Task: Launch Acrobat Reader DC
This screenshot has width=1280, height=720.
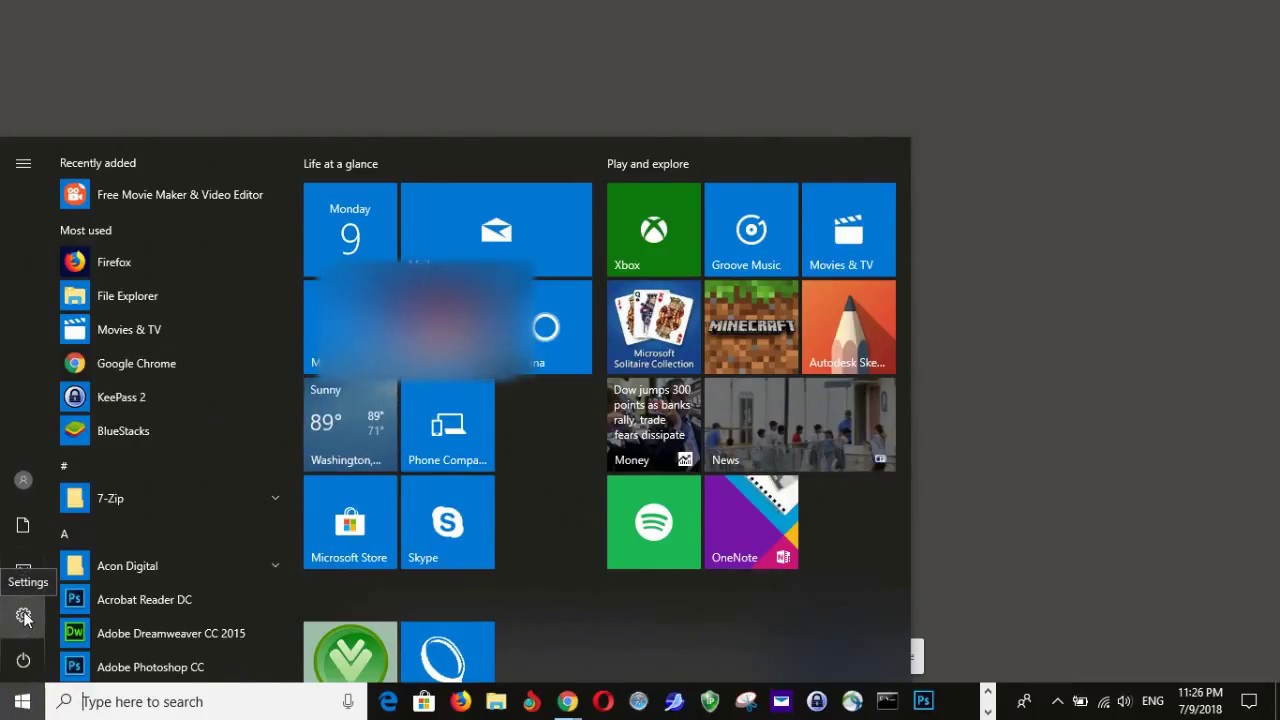Action: coord(170,600)
